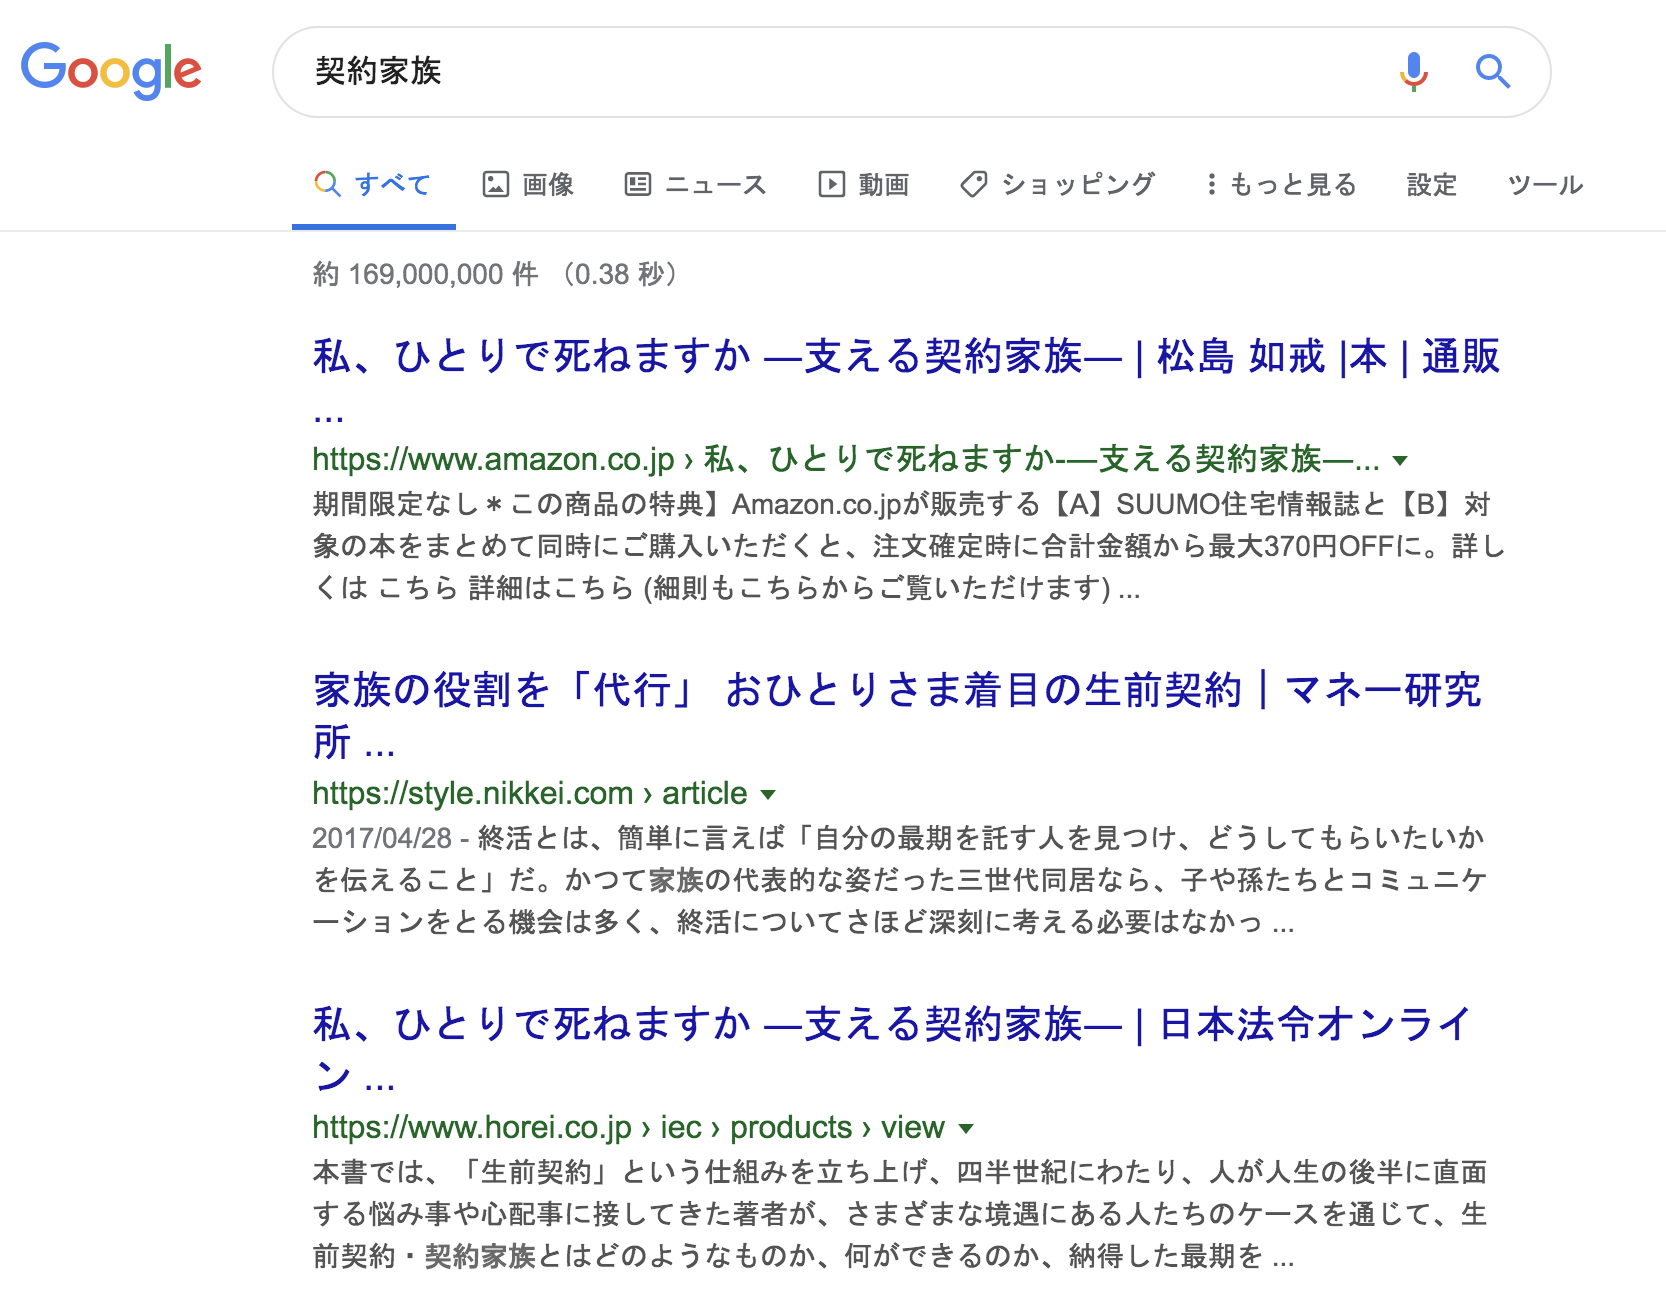Click the Google logo

tap(111, 70)
